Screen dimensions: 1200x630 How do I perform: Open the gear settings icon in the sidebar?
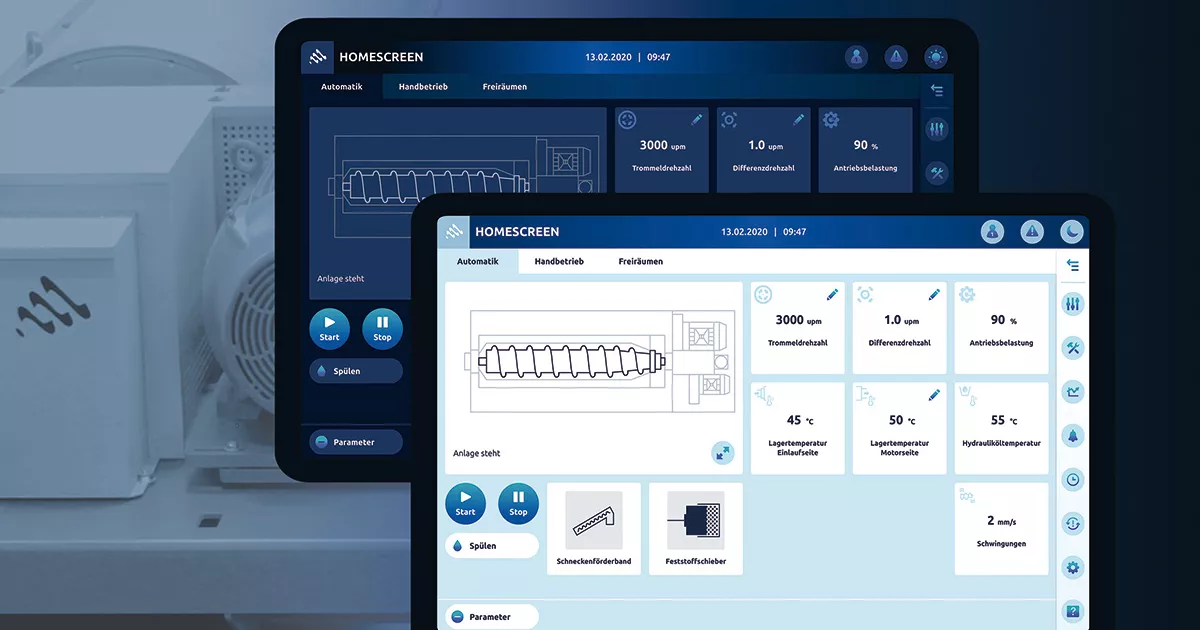[1073, 568]
